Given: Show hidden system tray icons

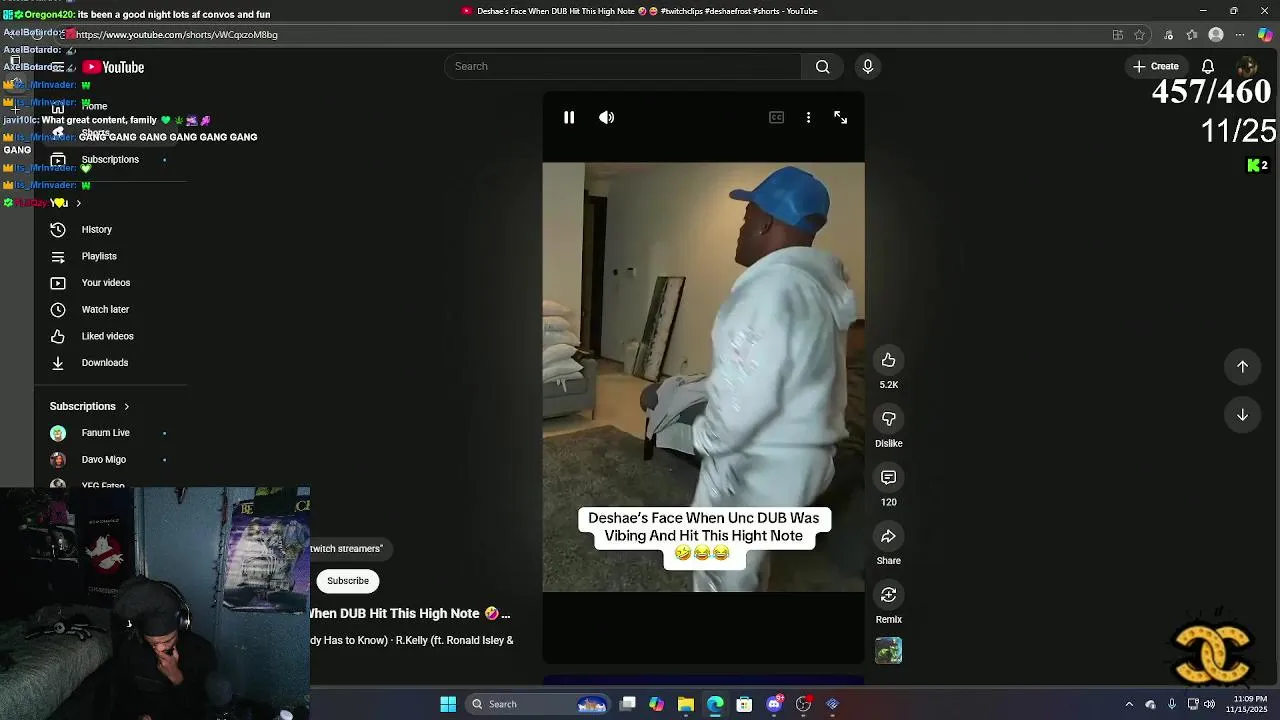Looking at the screenshot, I should [1129, 704].
